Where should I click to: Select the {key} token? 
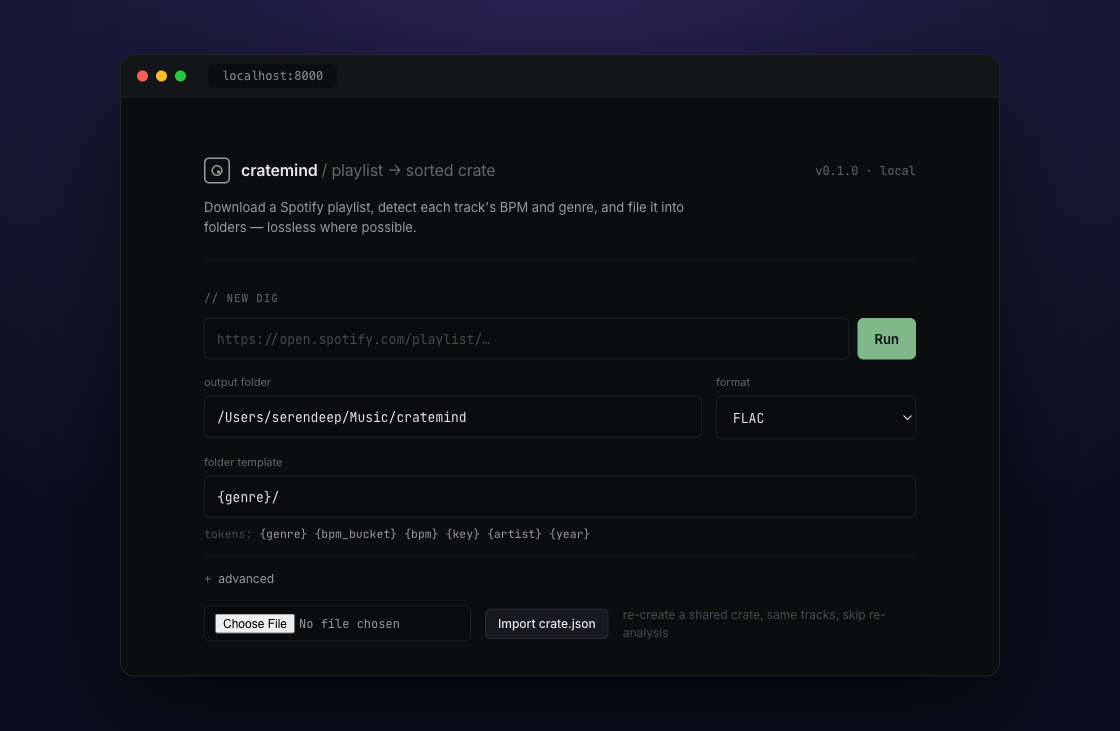(x=463, y=534)
